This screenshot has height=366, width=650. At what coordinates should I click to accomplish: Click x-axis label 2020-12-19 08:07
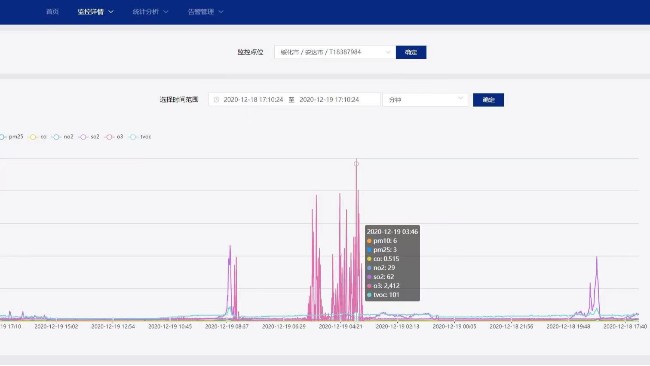tap(227, 327)
